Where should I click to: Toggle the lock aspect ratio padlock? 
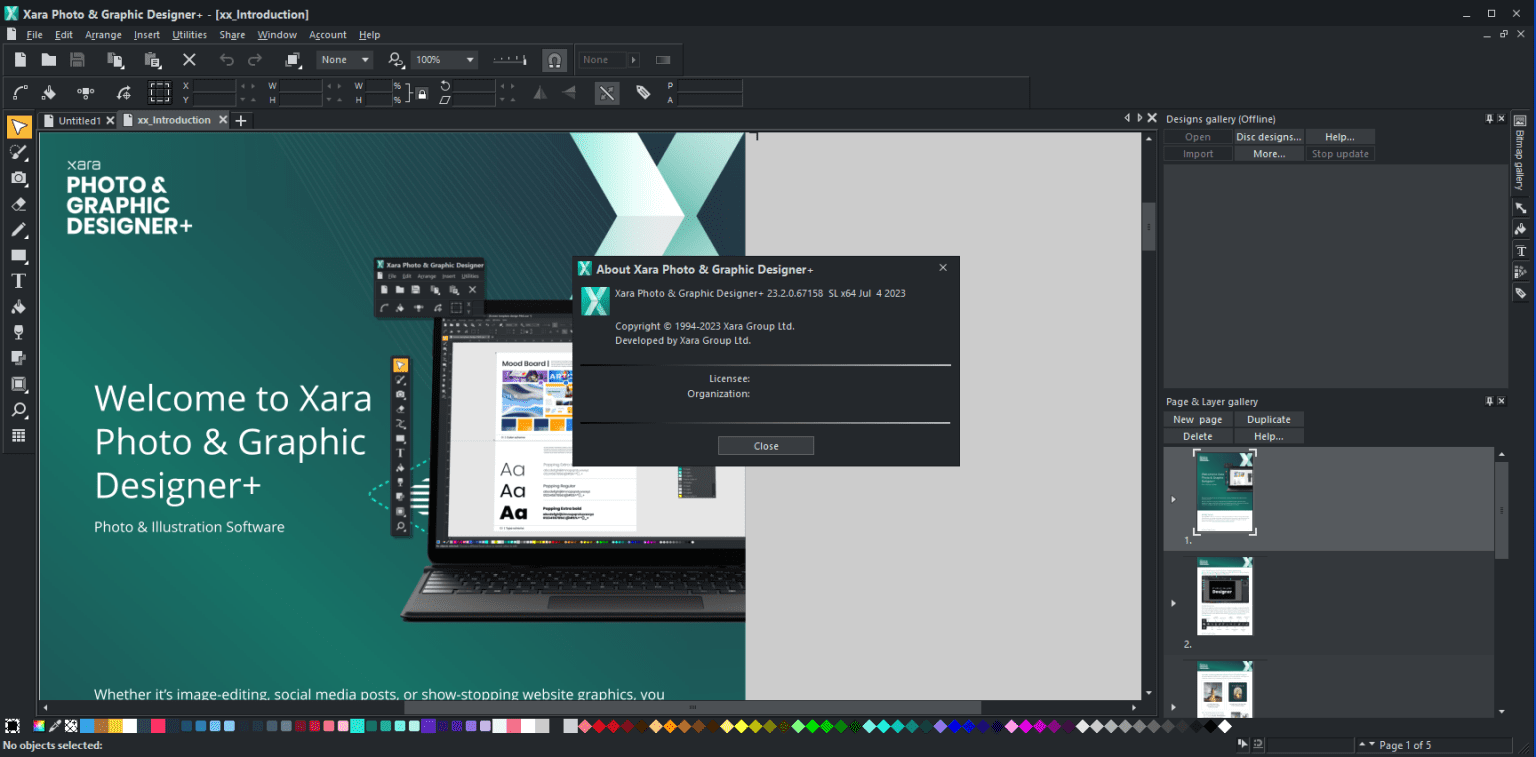click(x=422, y=92)
